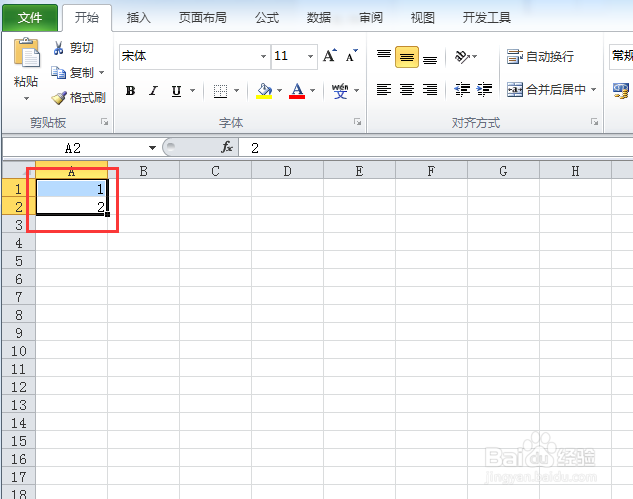This screenshot has height=499, width=633.
Task: Expand underline style dropdown arrow
Action: [193, 91]
